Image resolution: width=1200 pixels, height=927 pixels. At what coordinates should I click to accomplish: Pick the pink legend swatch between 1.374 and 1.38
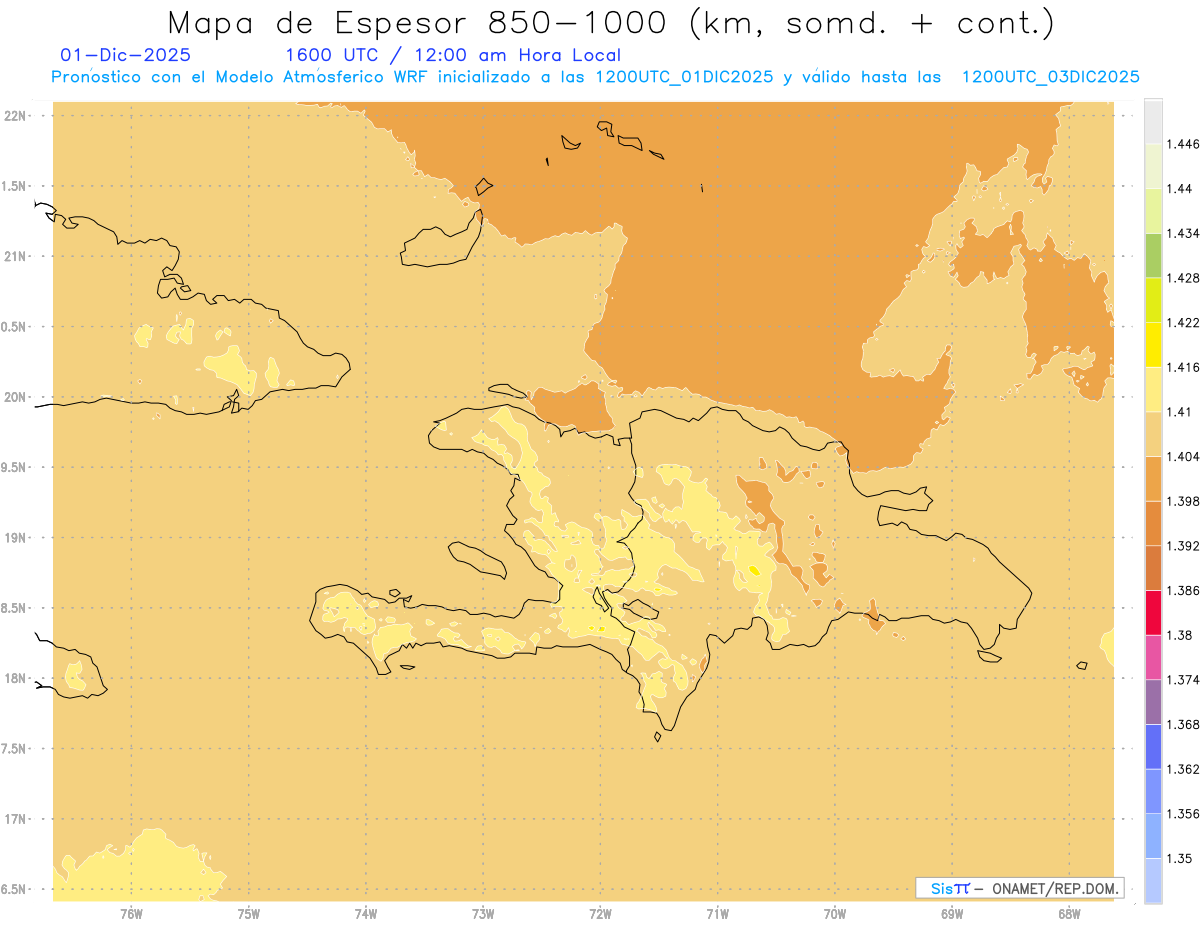tap(1153, 657)
